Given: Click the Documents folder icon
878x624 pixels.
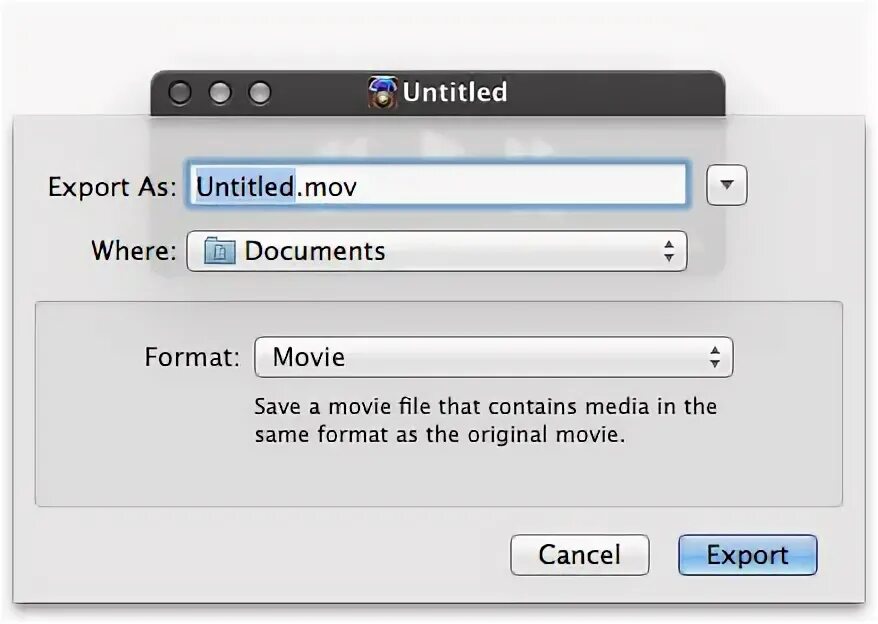Looking at the screenshot, I should click(x=219, y=251).
